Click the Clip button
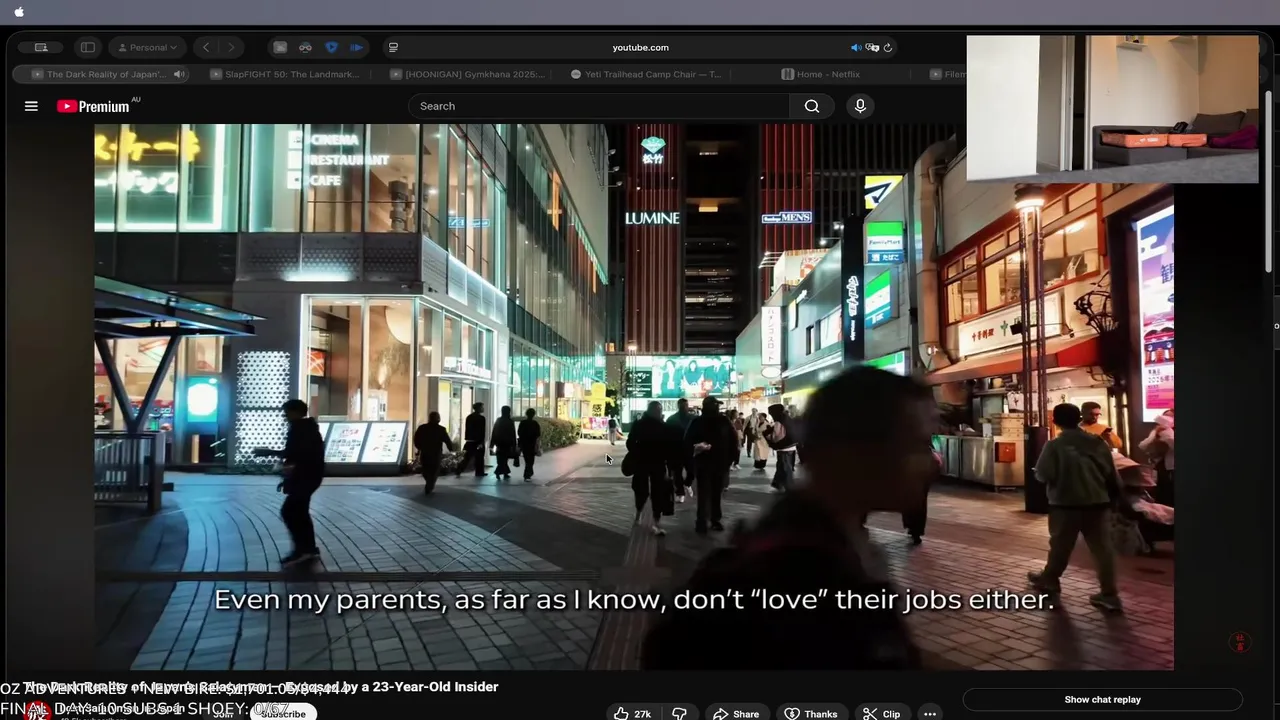This screenshot has width=1280, height=720. (x=881, y=714)
